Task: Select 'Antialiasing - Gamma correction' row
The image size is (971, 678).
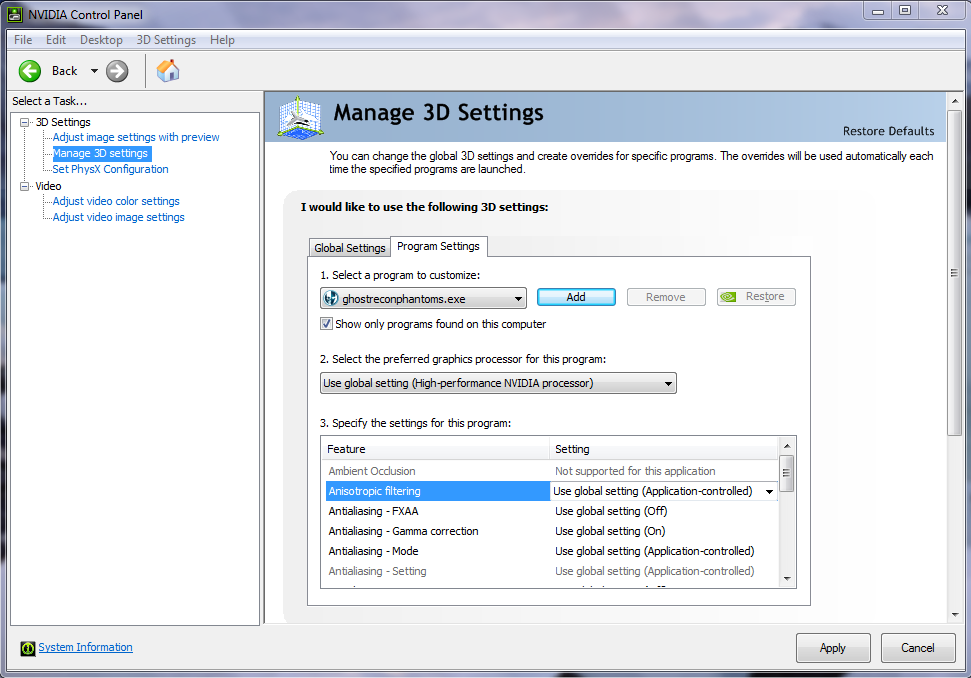Action: click(549, 531)
